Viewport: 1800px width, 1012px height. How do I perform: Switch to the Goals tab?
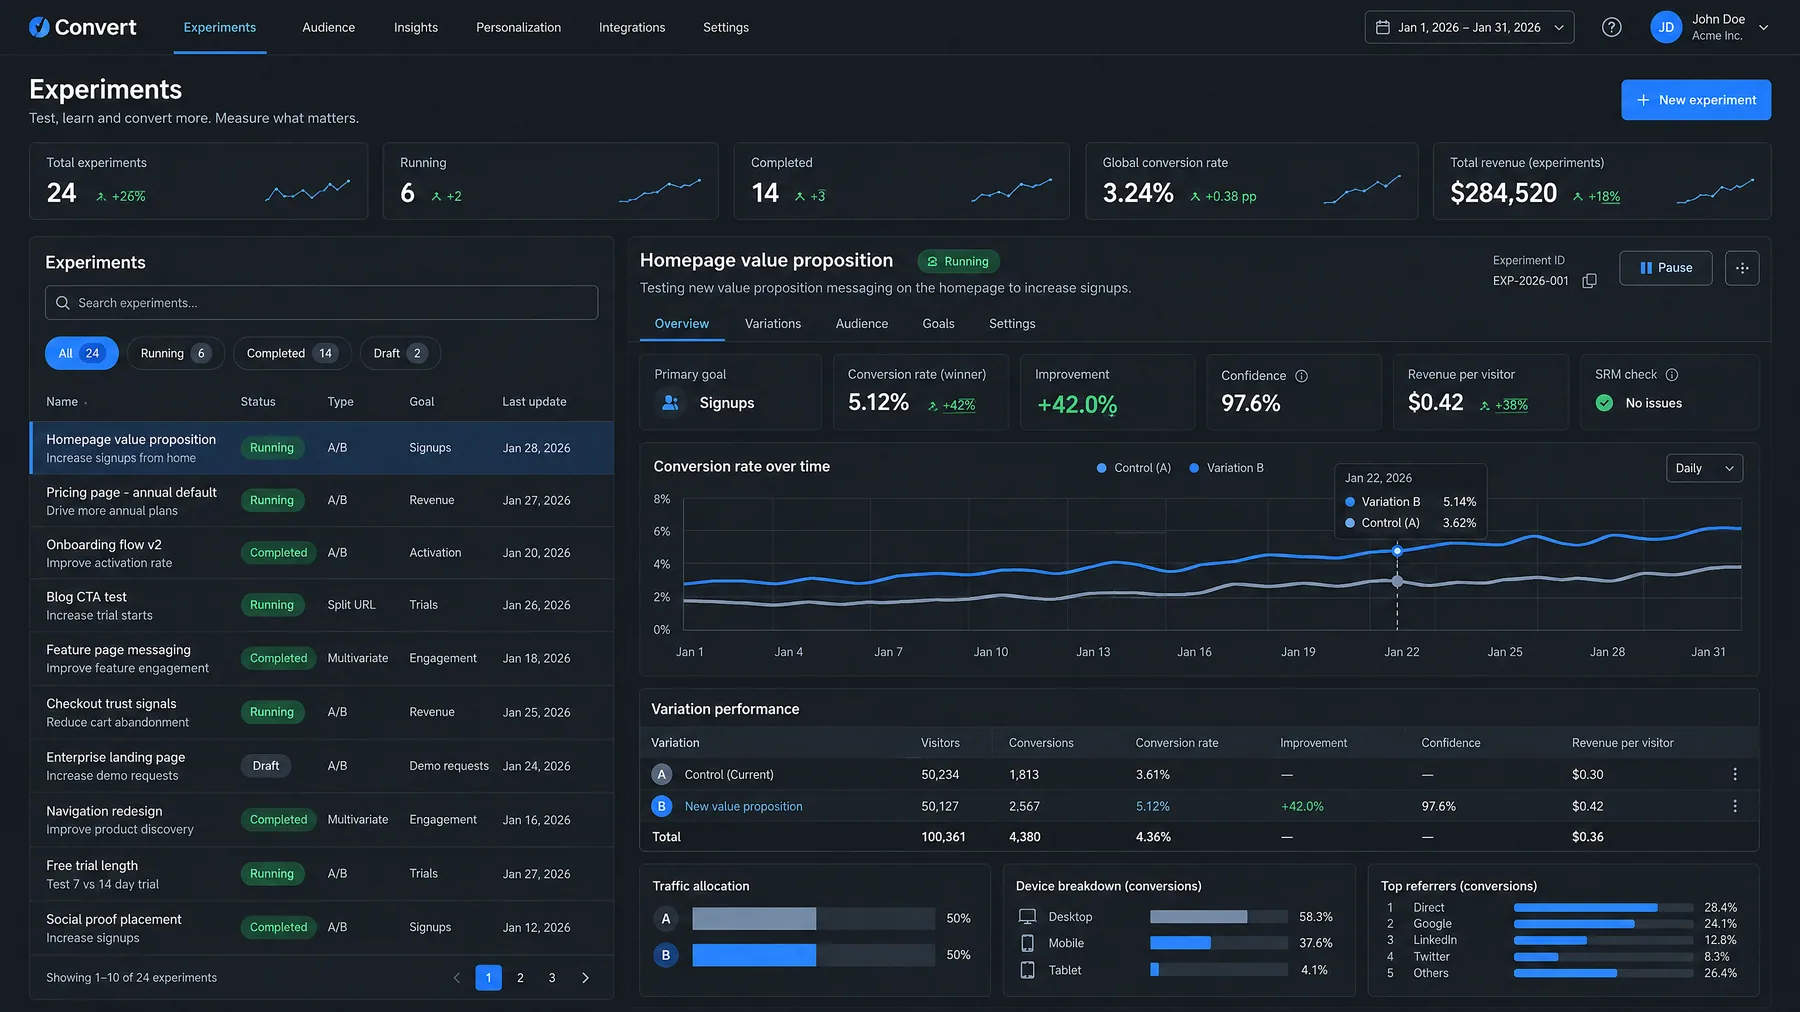pyautogui.click(x=938, y=324)
